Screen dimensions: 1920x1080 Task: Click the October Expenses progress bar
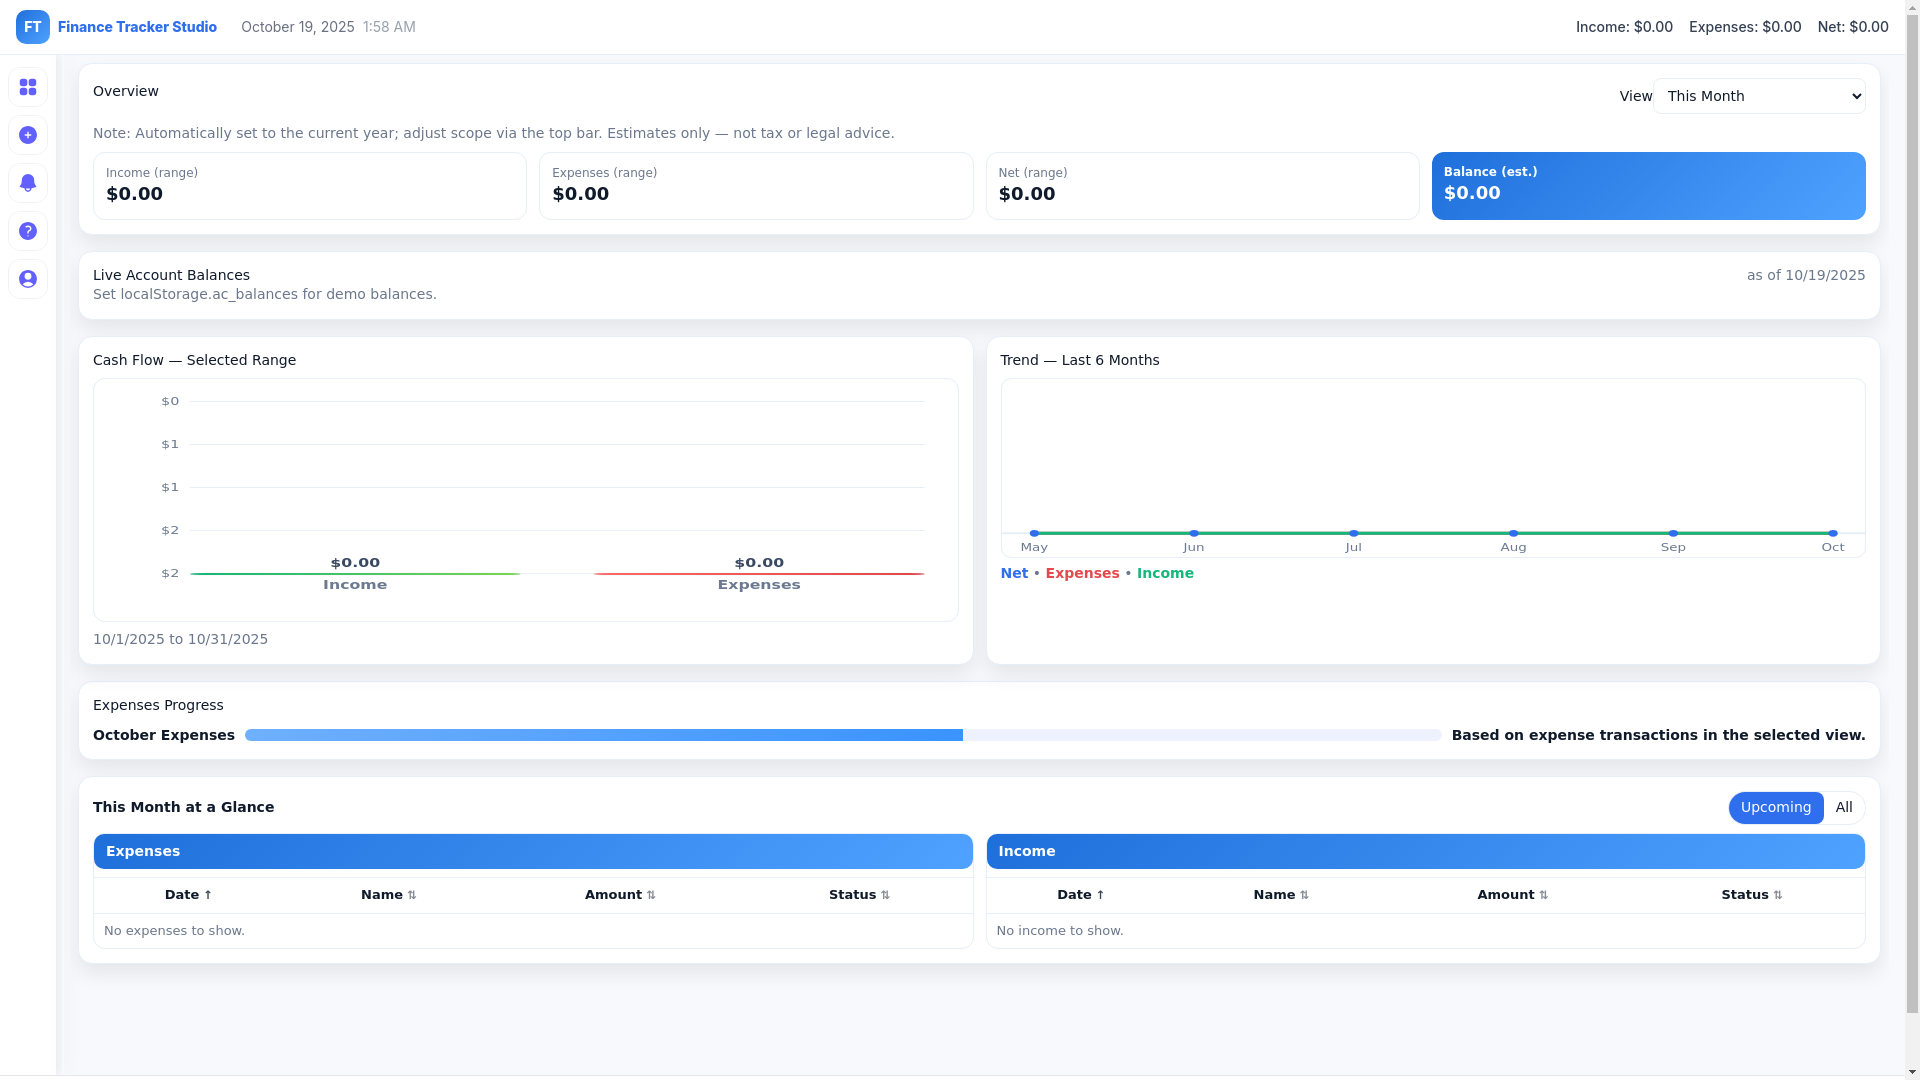coord(842,736)
